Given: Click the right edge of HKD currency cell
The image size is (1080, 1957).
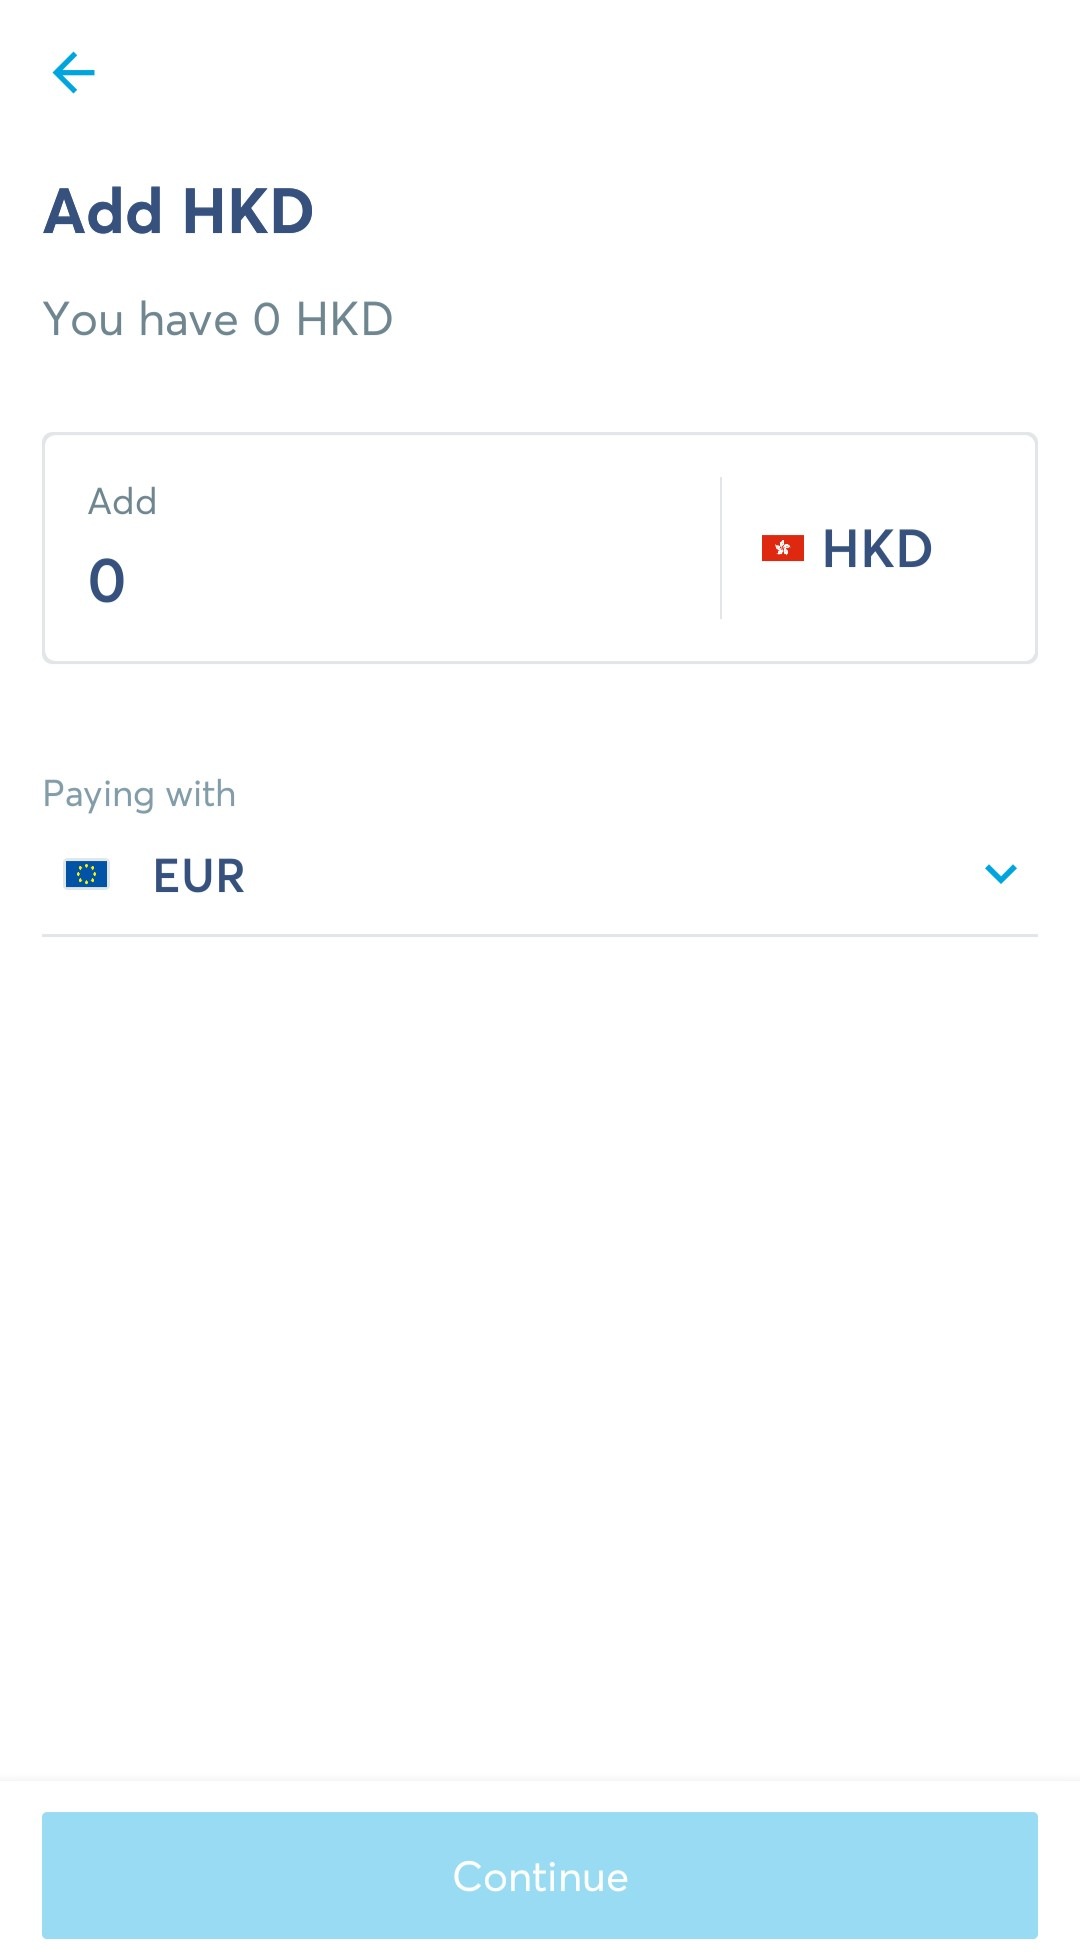Looking at the screenshot, I should (990, 548).
